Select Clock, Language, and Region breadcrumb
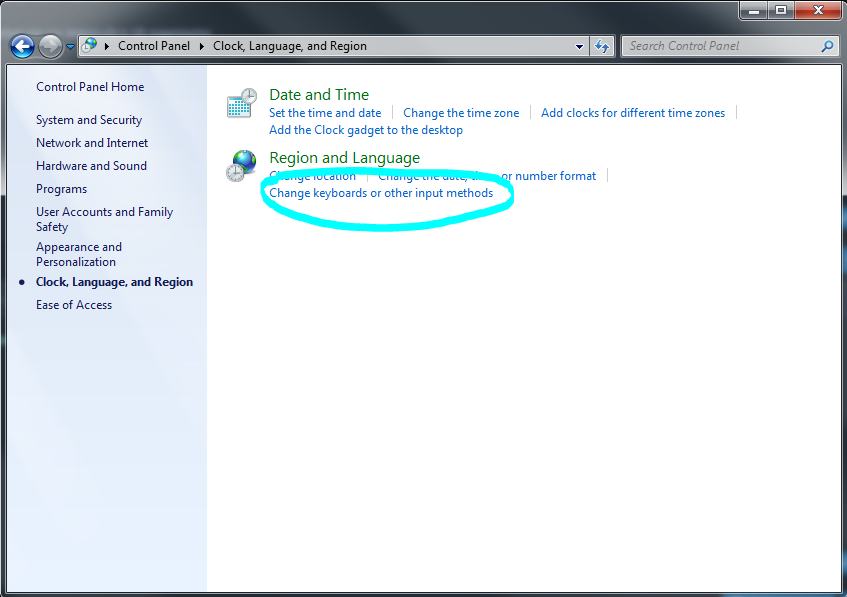 point(290,46)
